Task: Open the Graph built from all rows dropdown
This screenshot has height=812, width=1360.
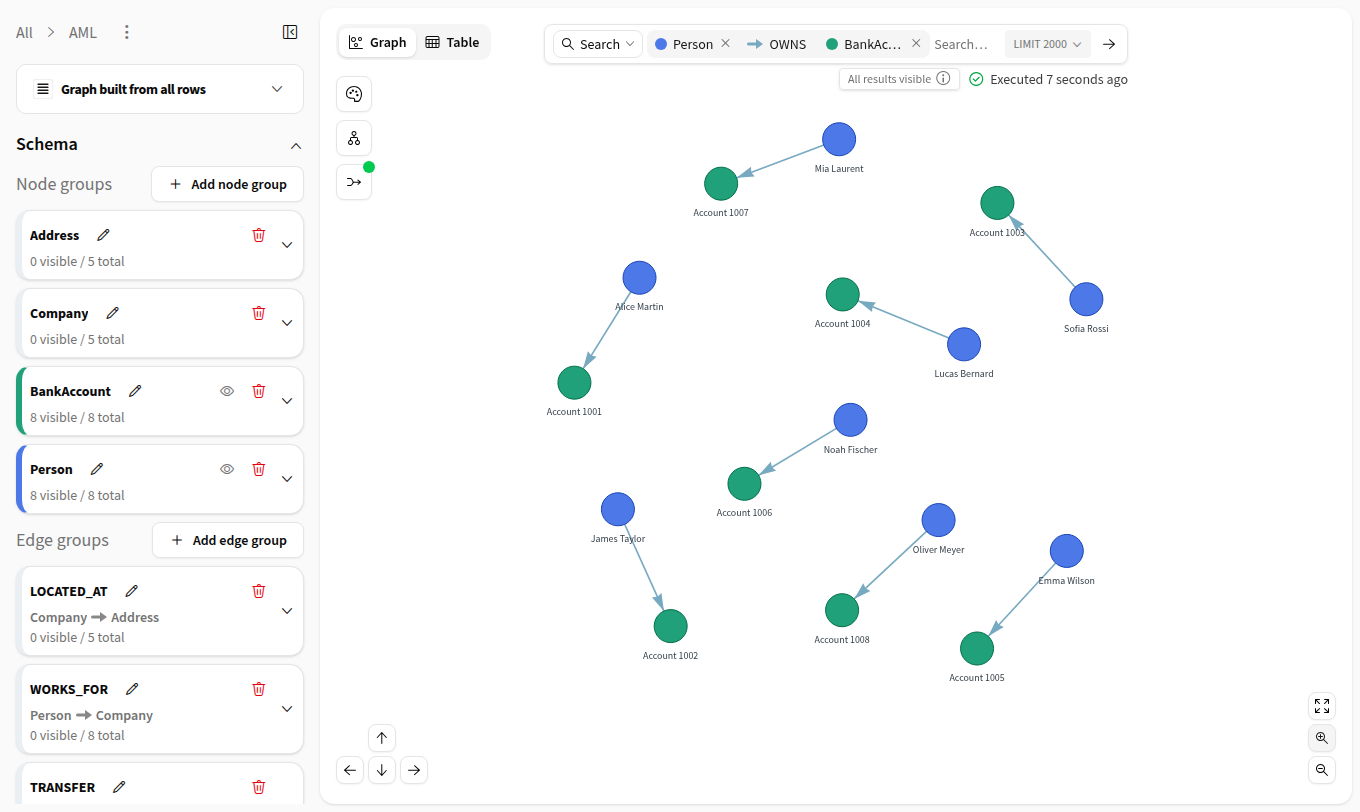Action: pyautogui.click(x=160, y=89)
